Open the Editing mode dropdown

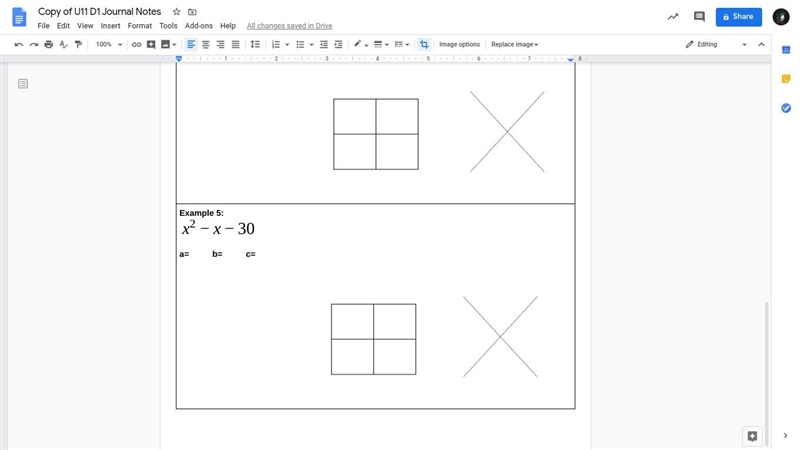pos(716,44)
